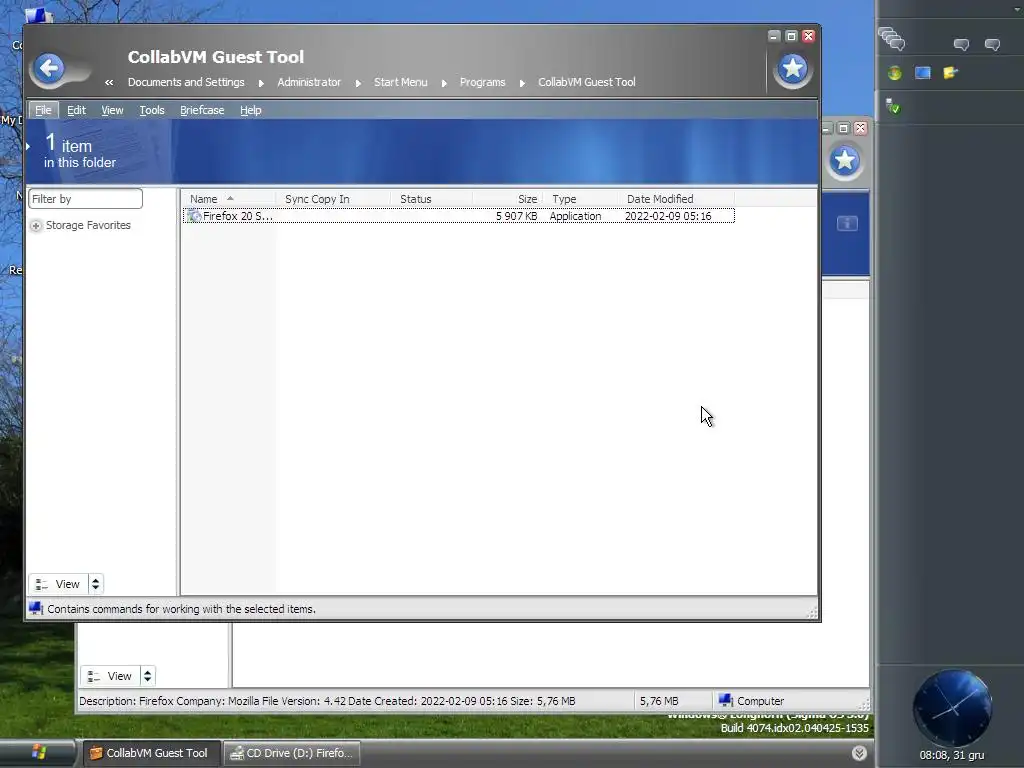Click the View button in CollabVM window

point(59,584)
